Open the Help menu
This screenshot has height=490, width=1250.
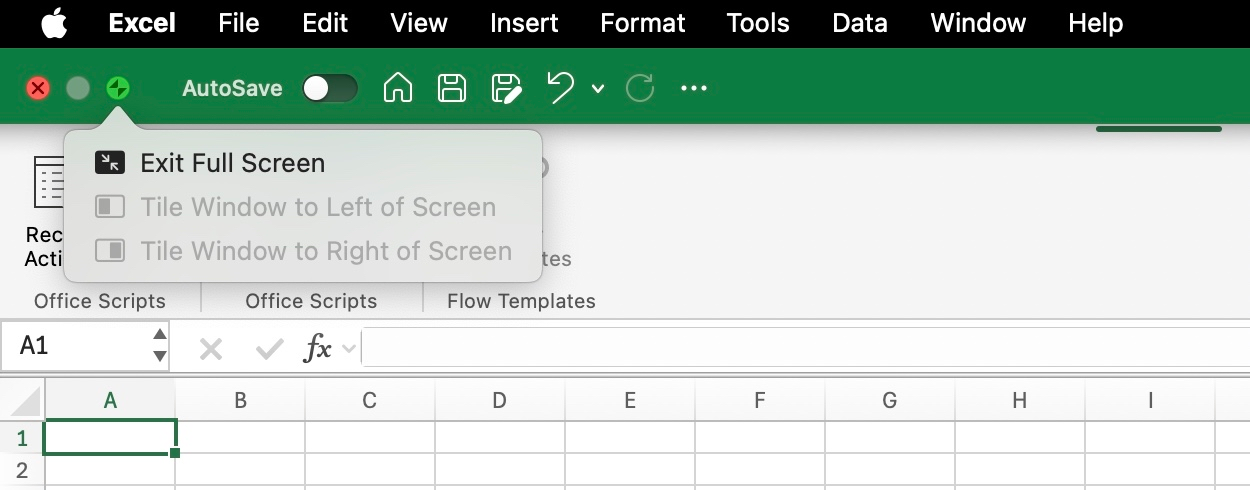(x=1096, y=23)
